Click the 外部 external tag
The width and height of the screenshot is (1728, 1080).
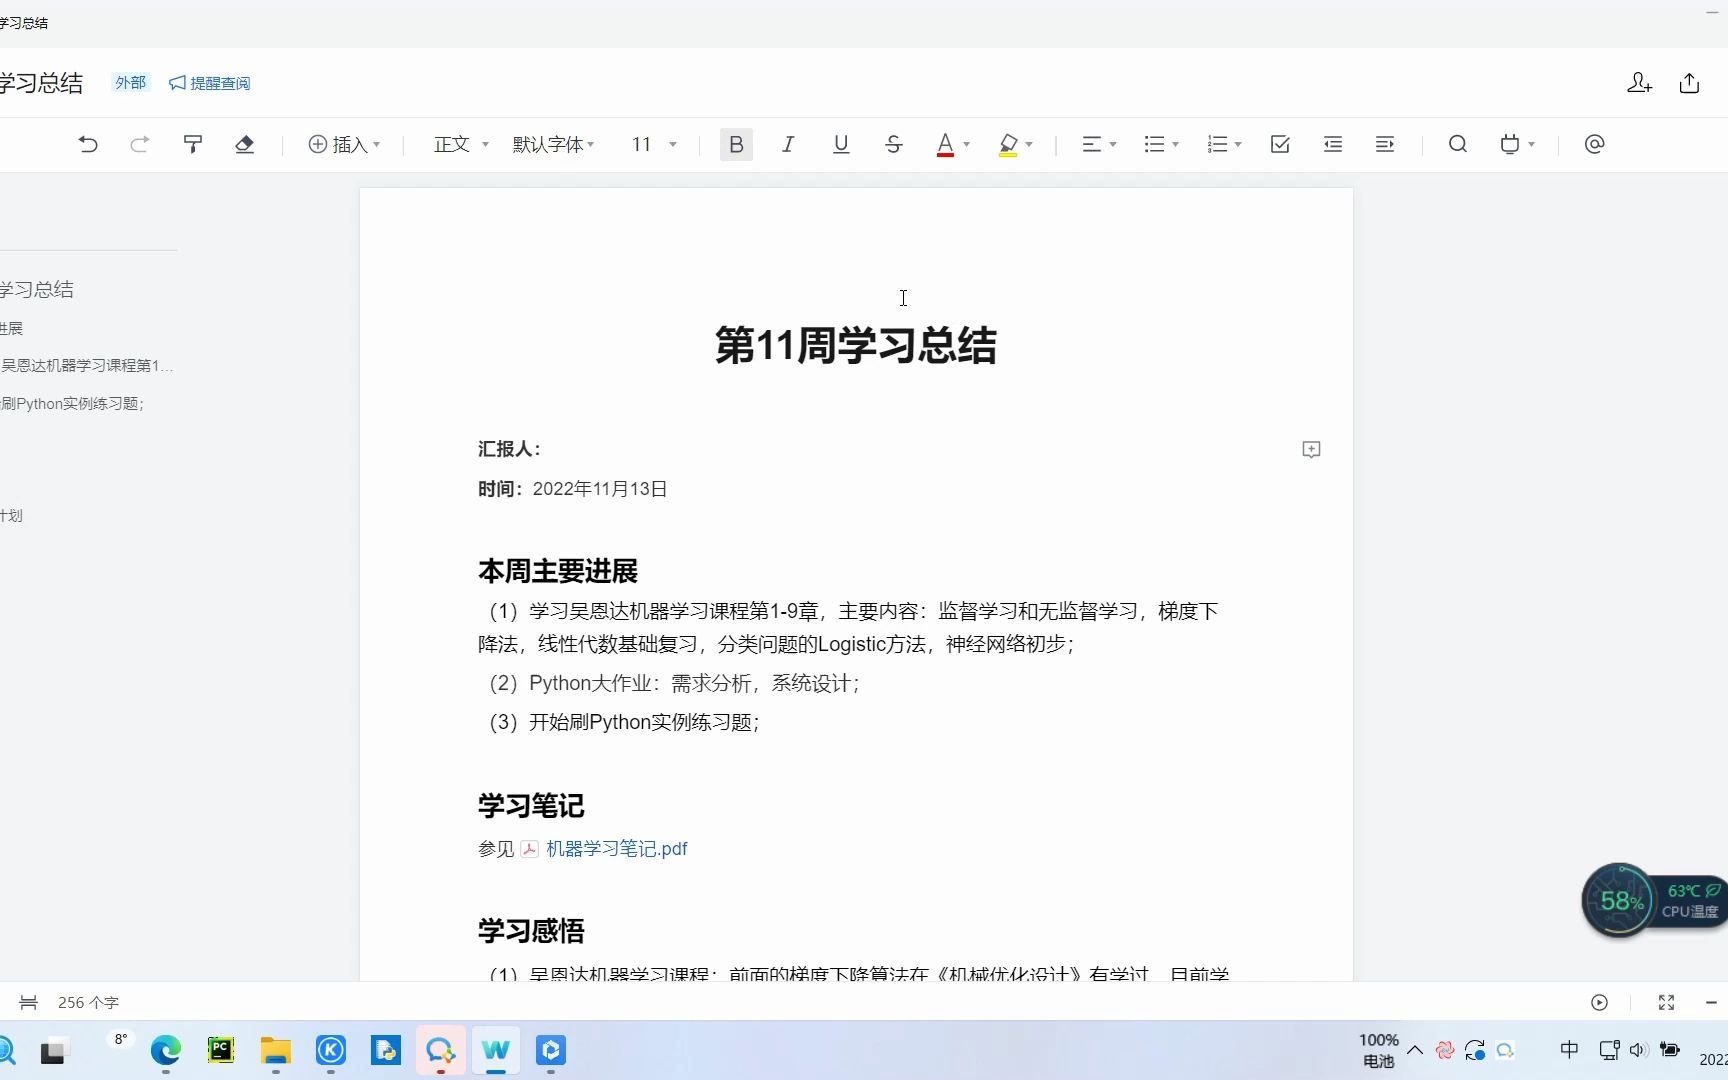coord(130,83)
